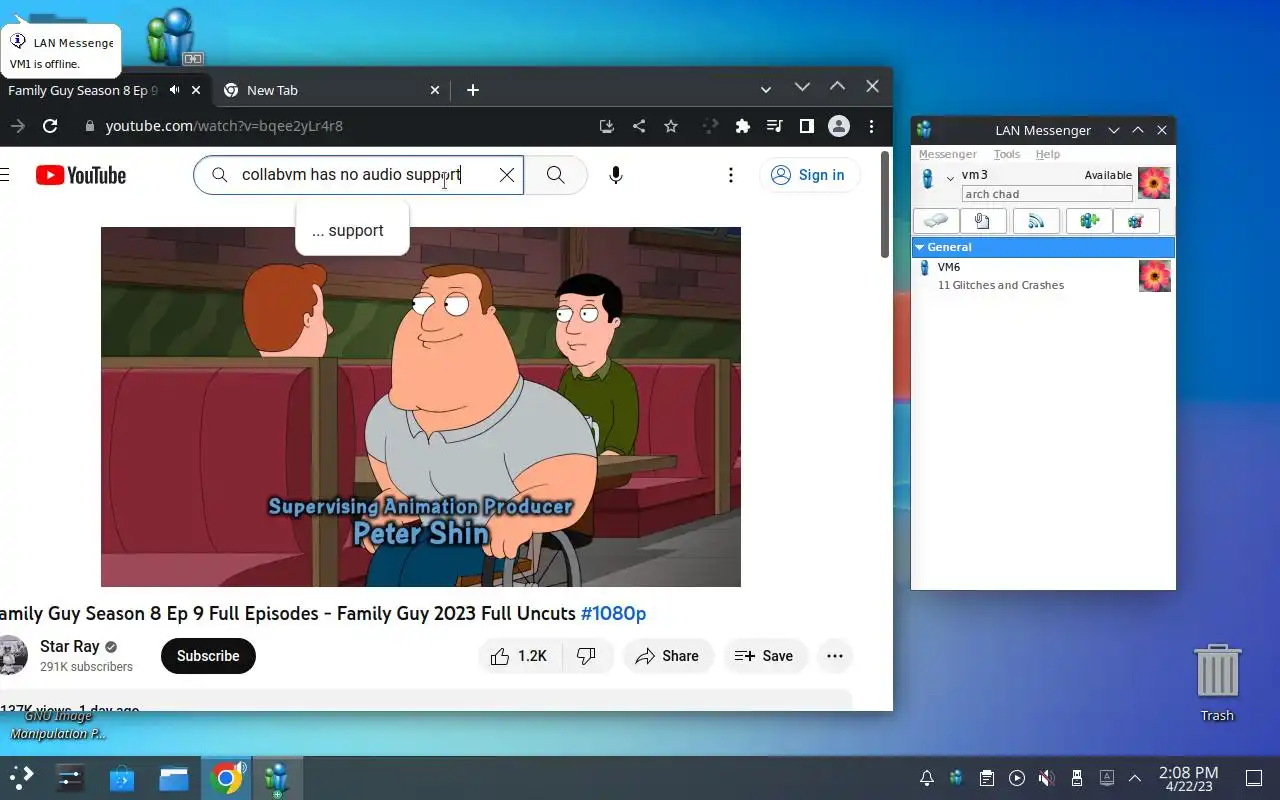Switch to the New Tab tab

click(330, 90)
